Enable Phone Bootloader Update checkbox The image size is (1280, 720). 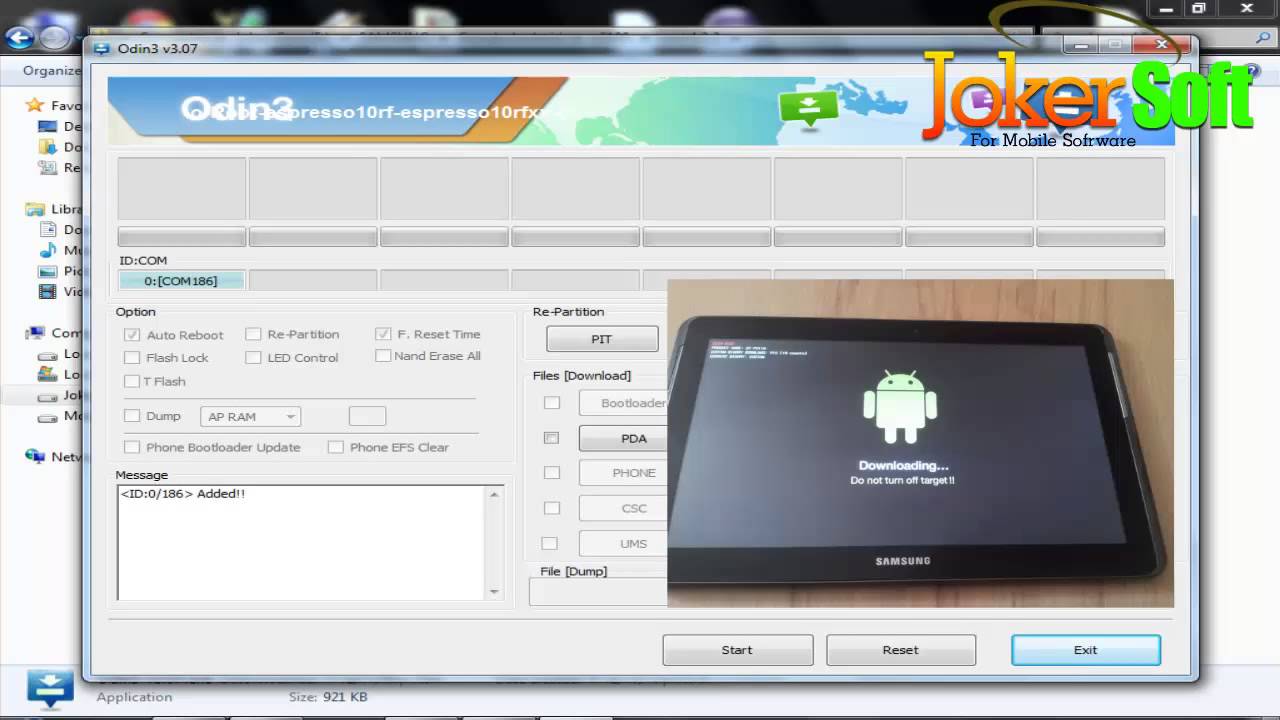(132, 447)
